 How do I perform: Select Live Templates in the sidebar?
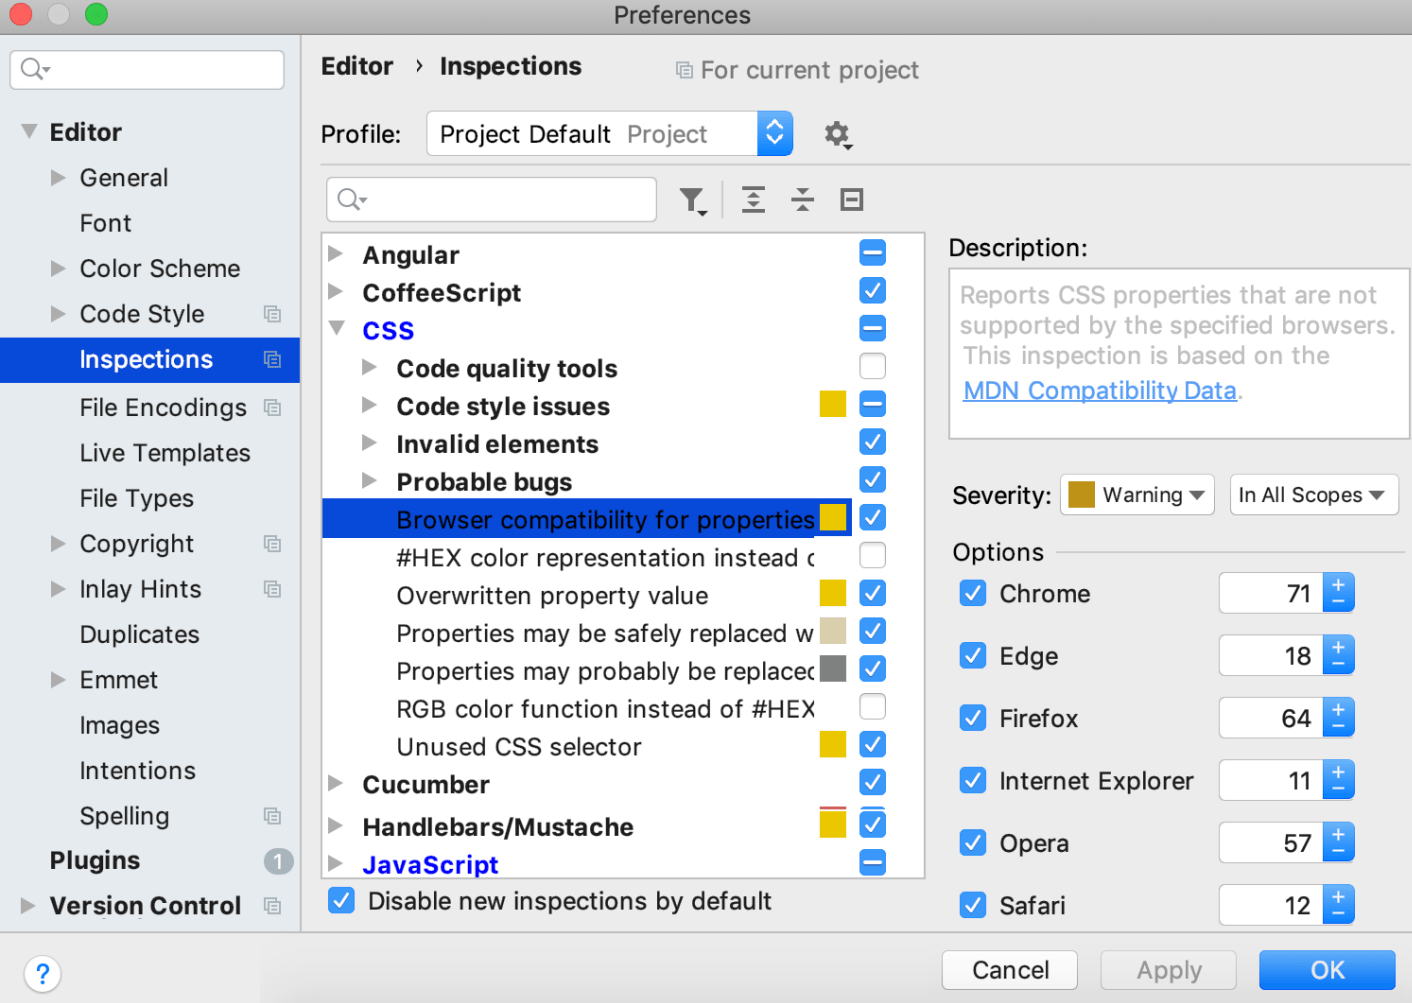coord(164,452)
